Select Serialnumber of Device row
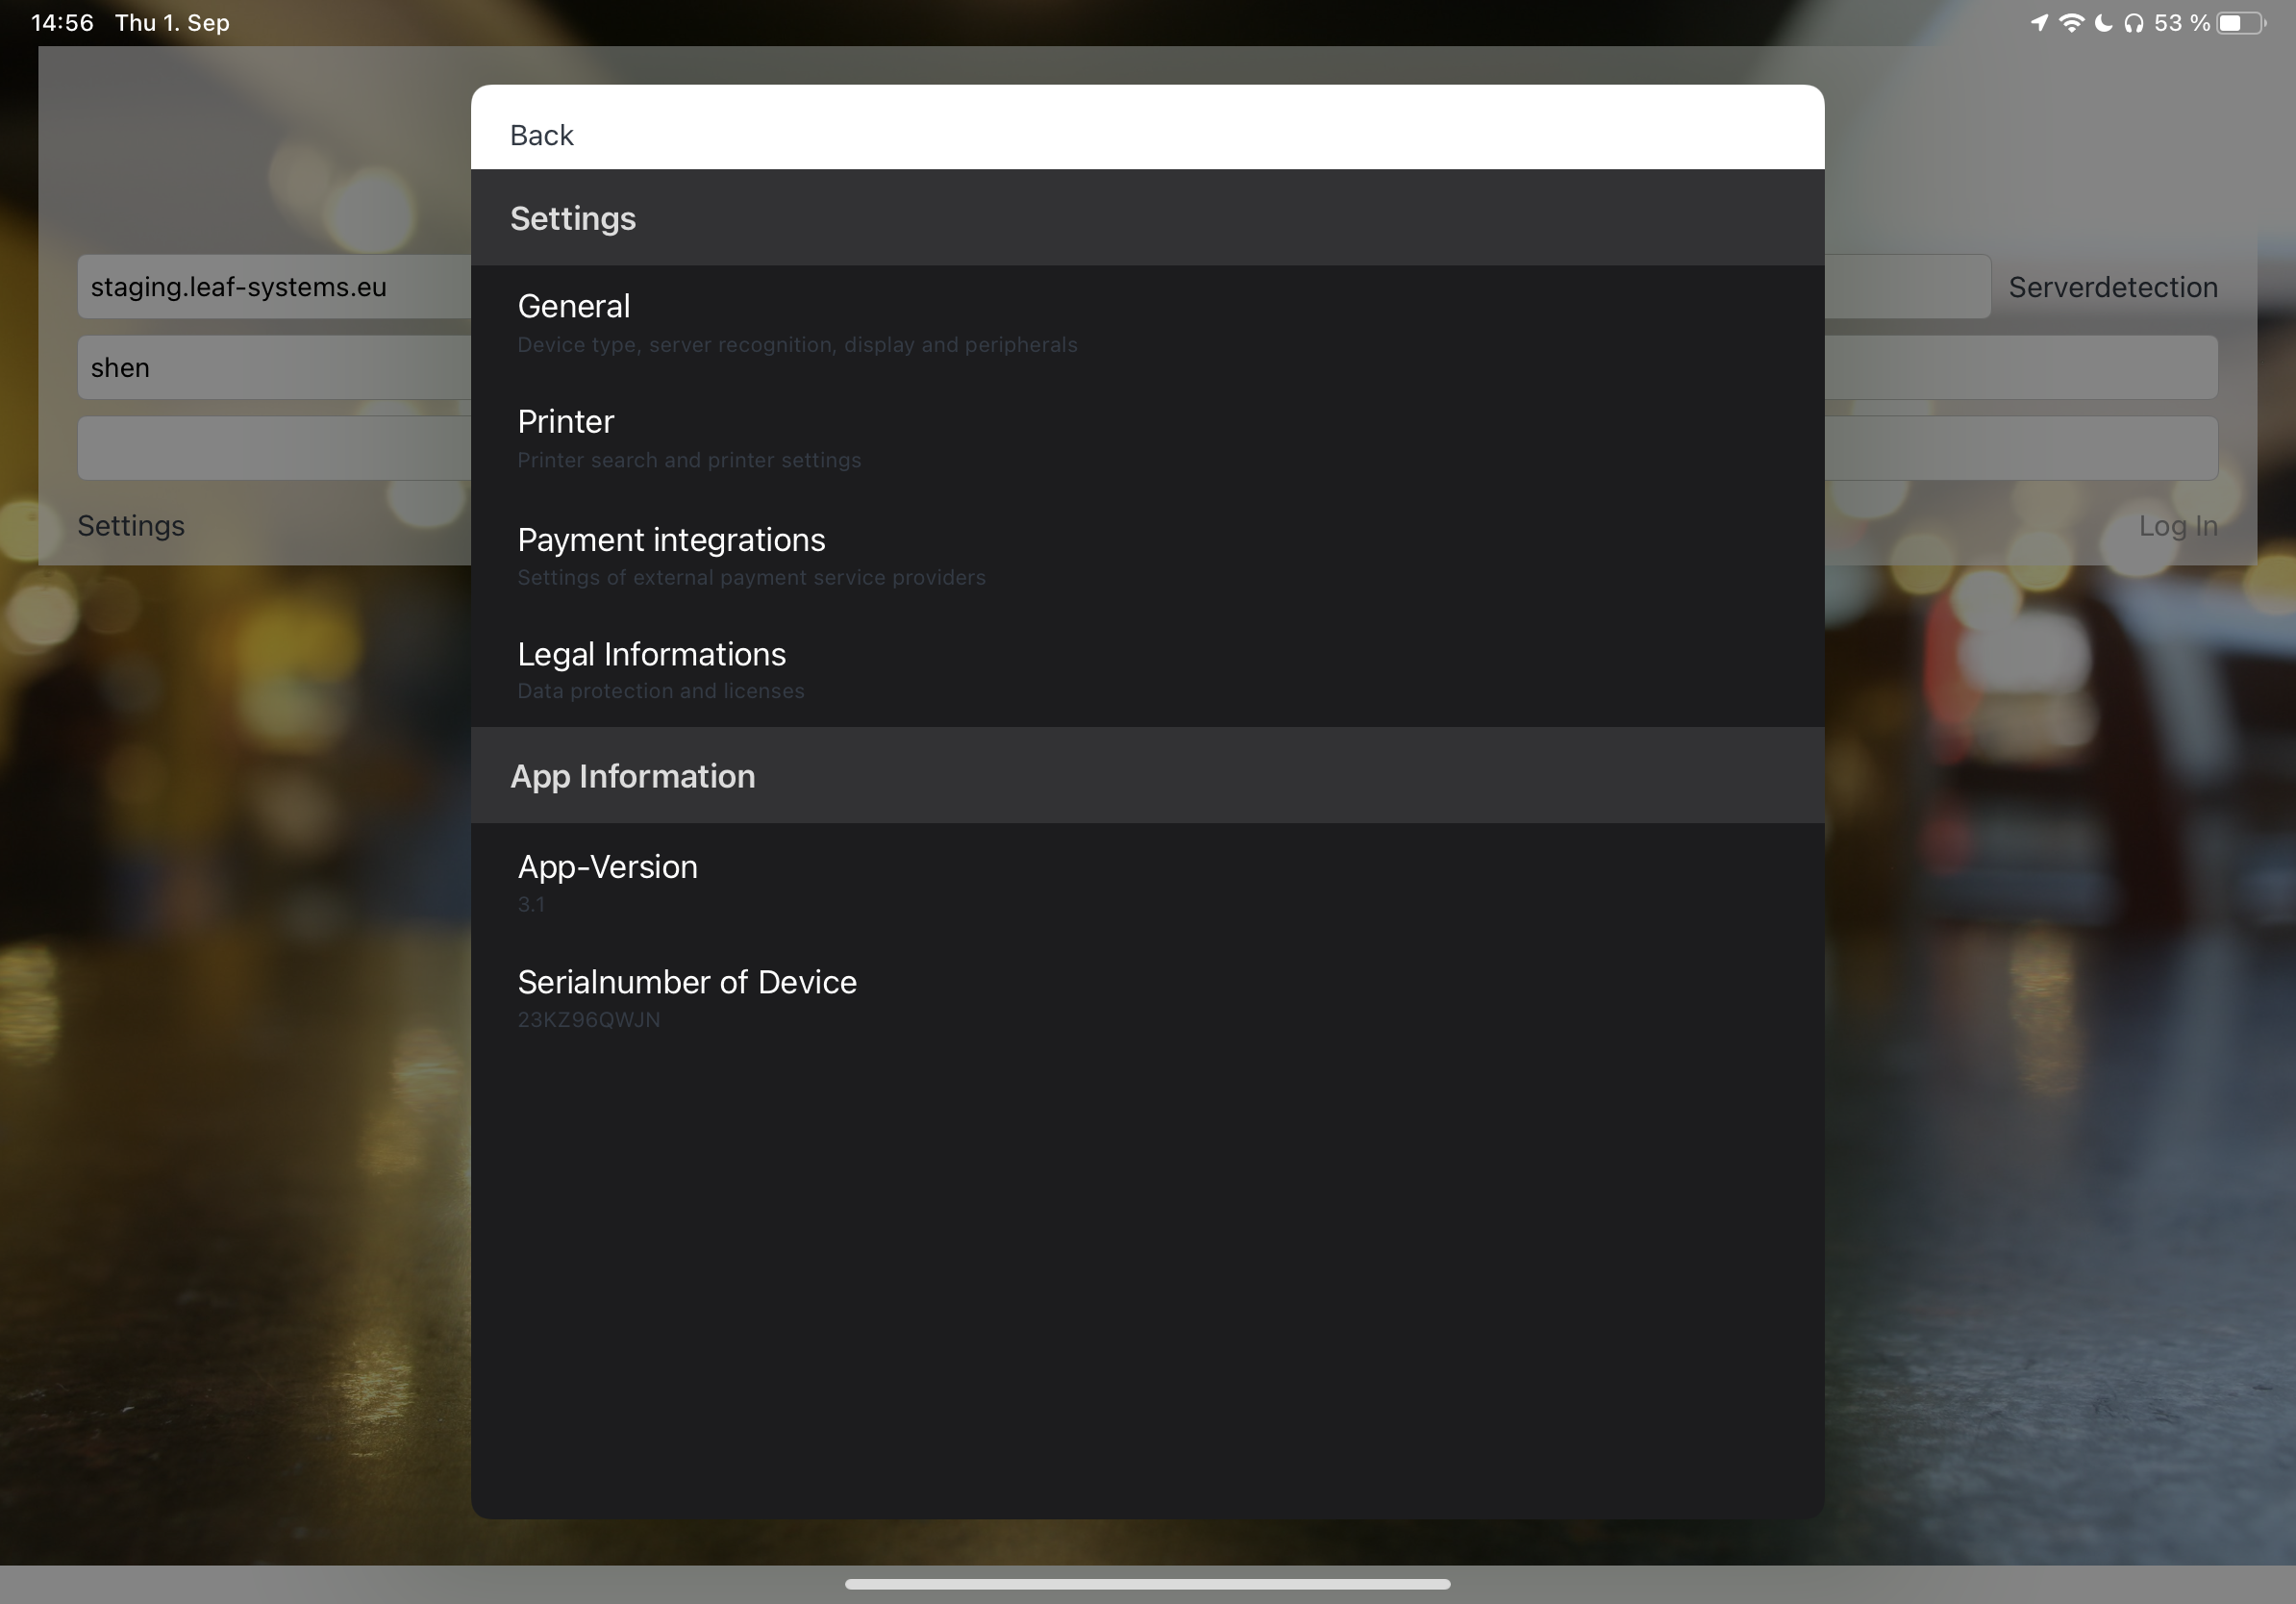2296x1604 pixels. pos(686,982)
